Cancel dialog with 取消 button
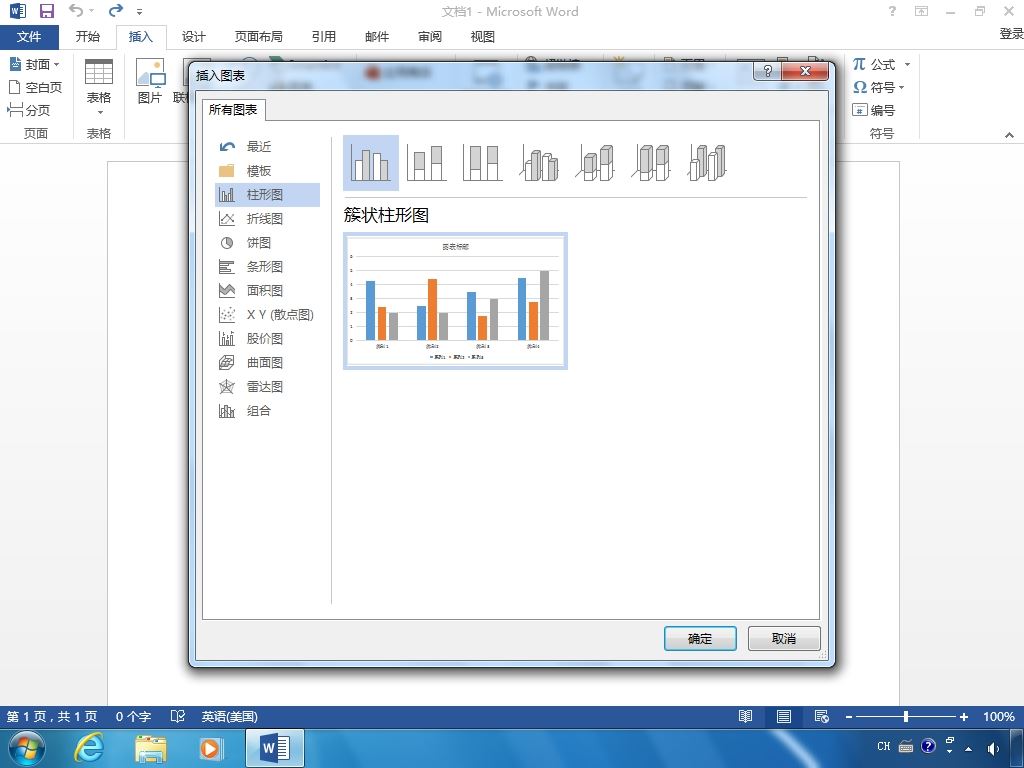This screenshot has width=1024, height=768. pos(784,639)
